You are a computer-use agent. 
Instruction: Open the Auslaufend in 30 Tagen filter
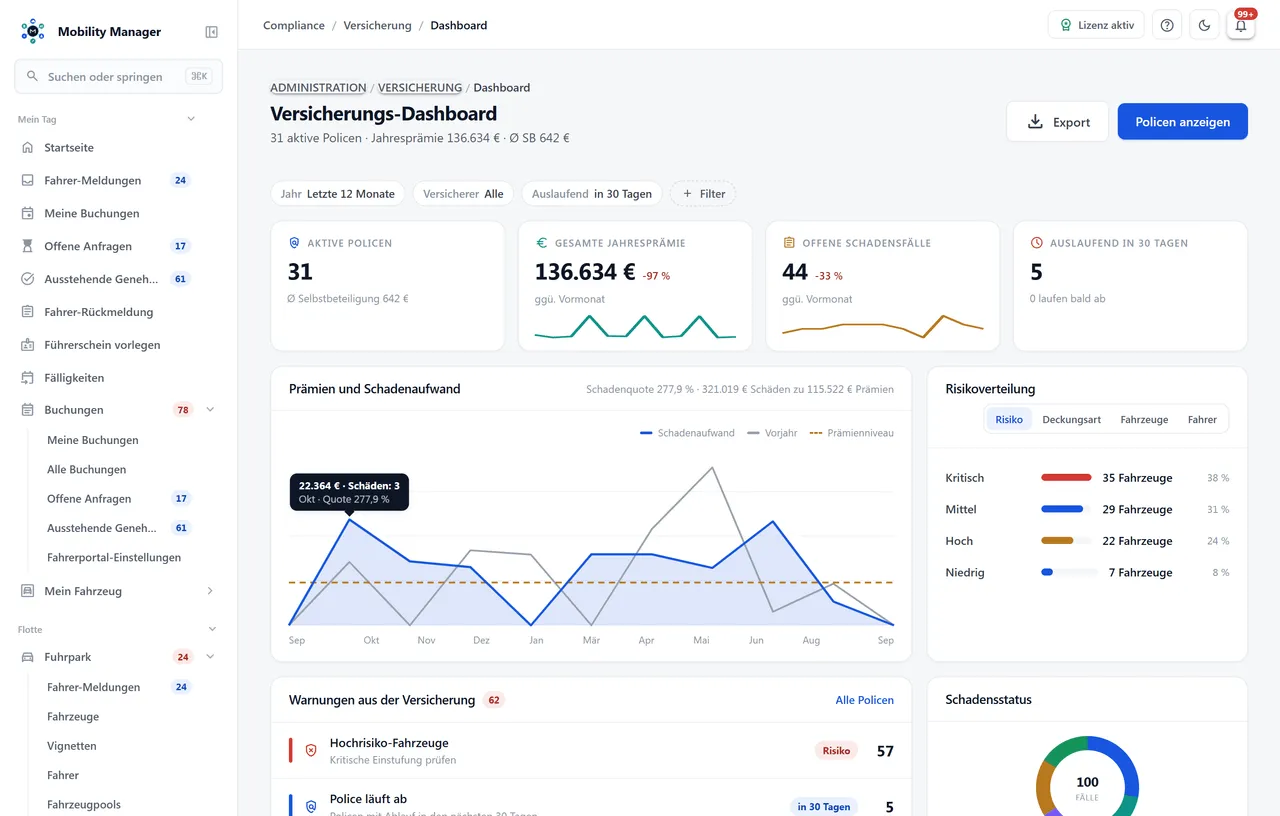coord(592,194)
